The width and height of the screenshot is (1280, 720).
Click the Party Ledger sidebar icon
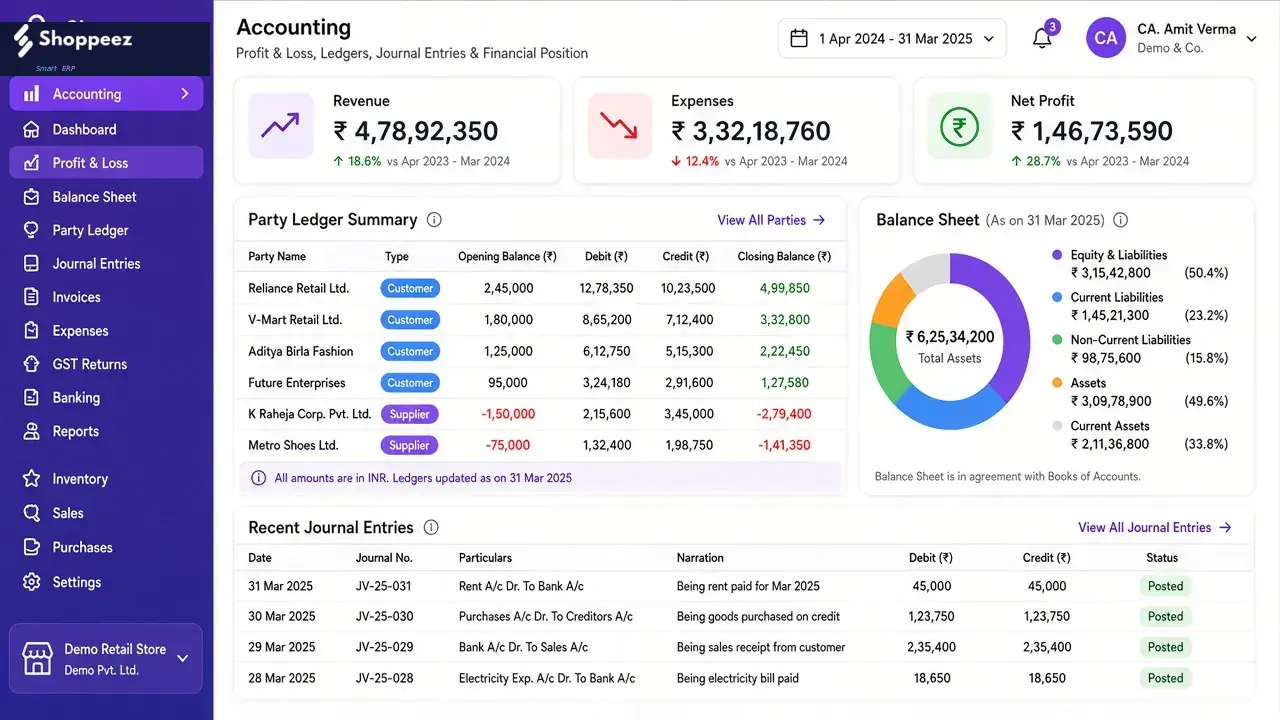coord(32,230)
